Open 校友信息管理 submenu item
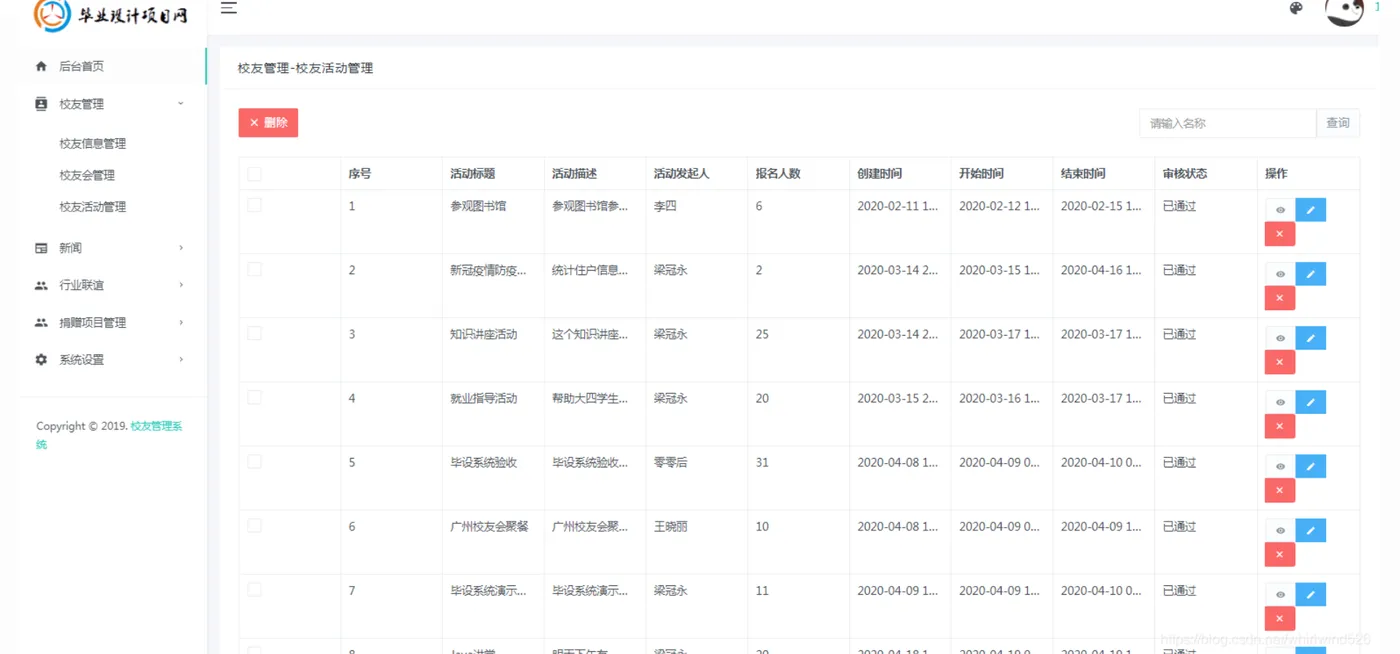This screenshot has width=1400, height=654. click(92, 143)
